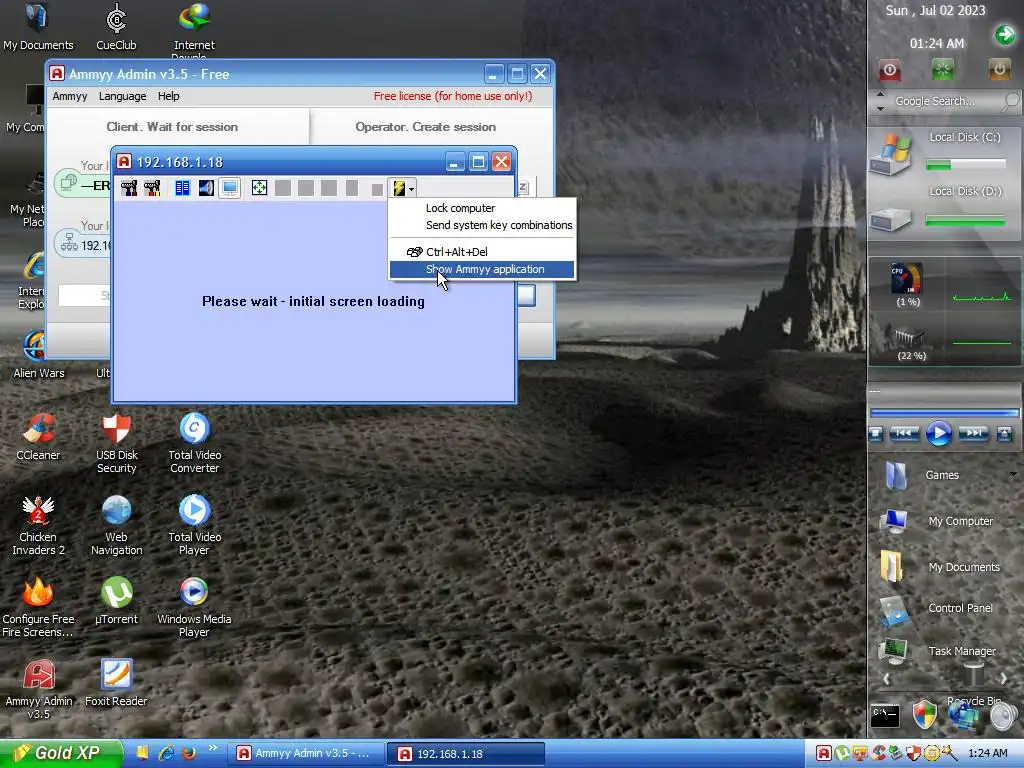Skip to next track in sidebar

(973, 434)
